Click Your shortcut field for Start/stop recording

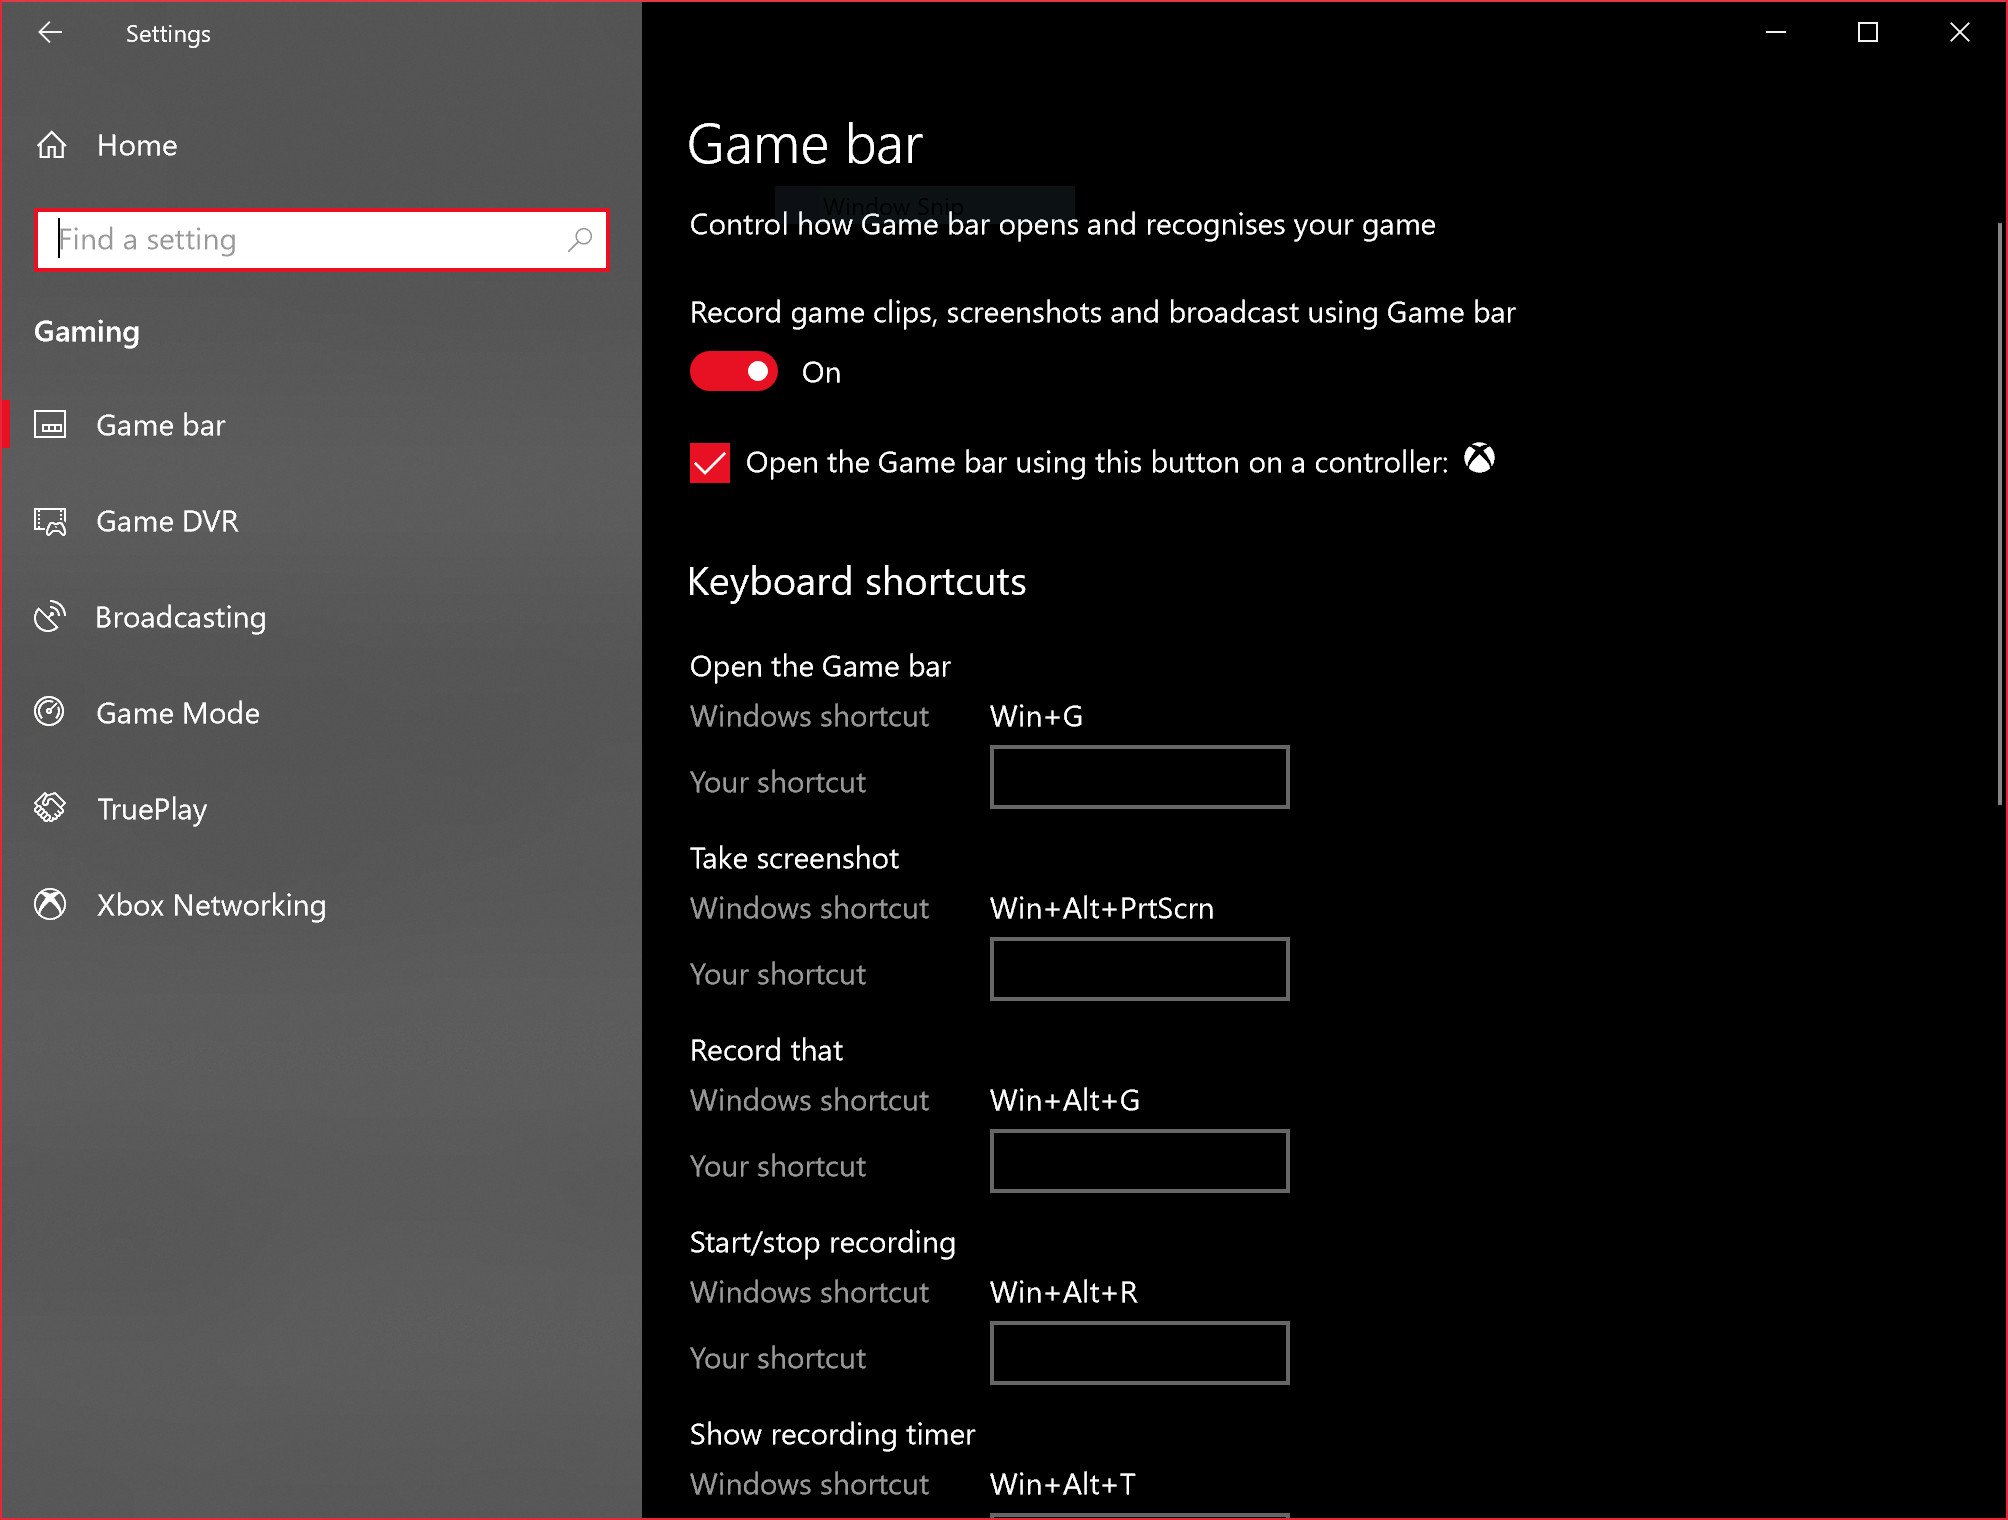click(x=1139, y=1353)
